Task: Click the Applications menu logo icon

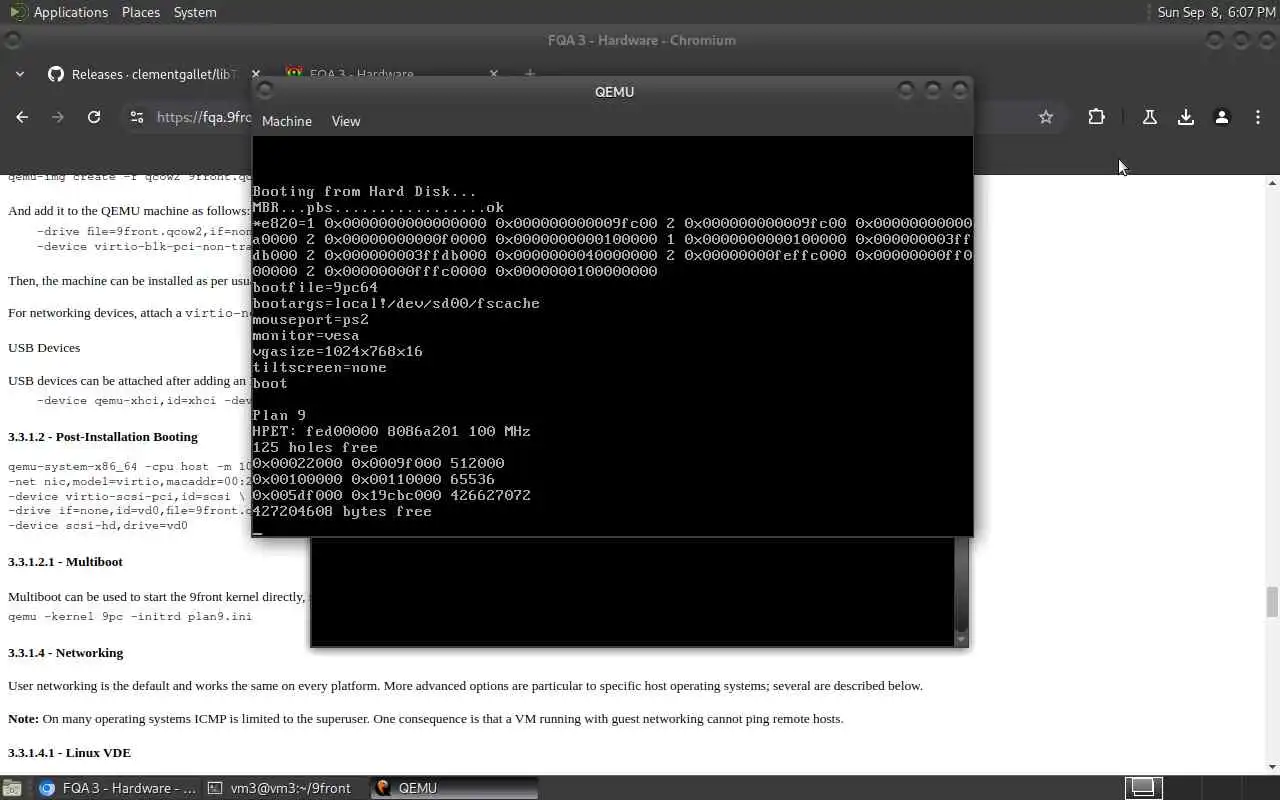Action: [17, 12]
